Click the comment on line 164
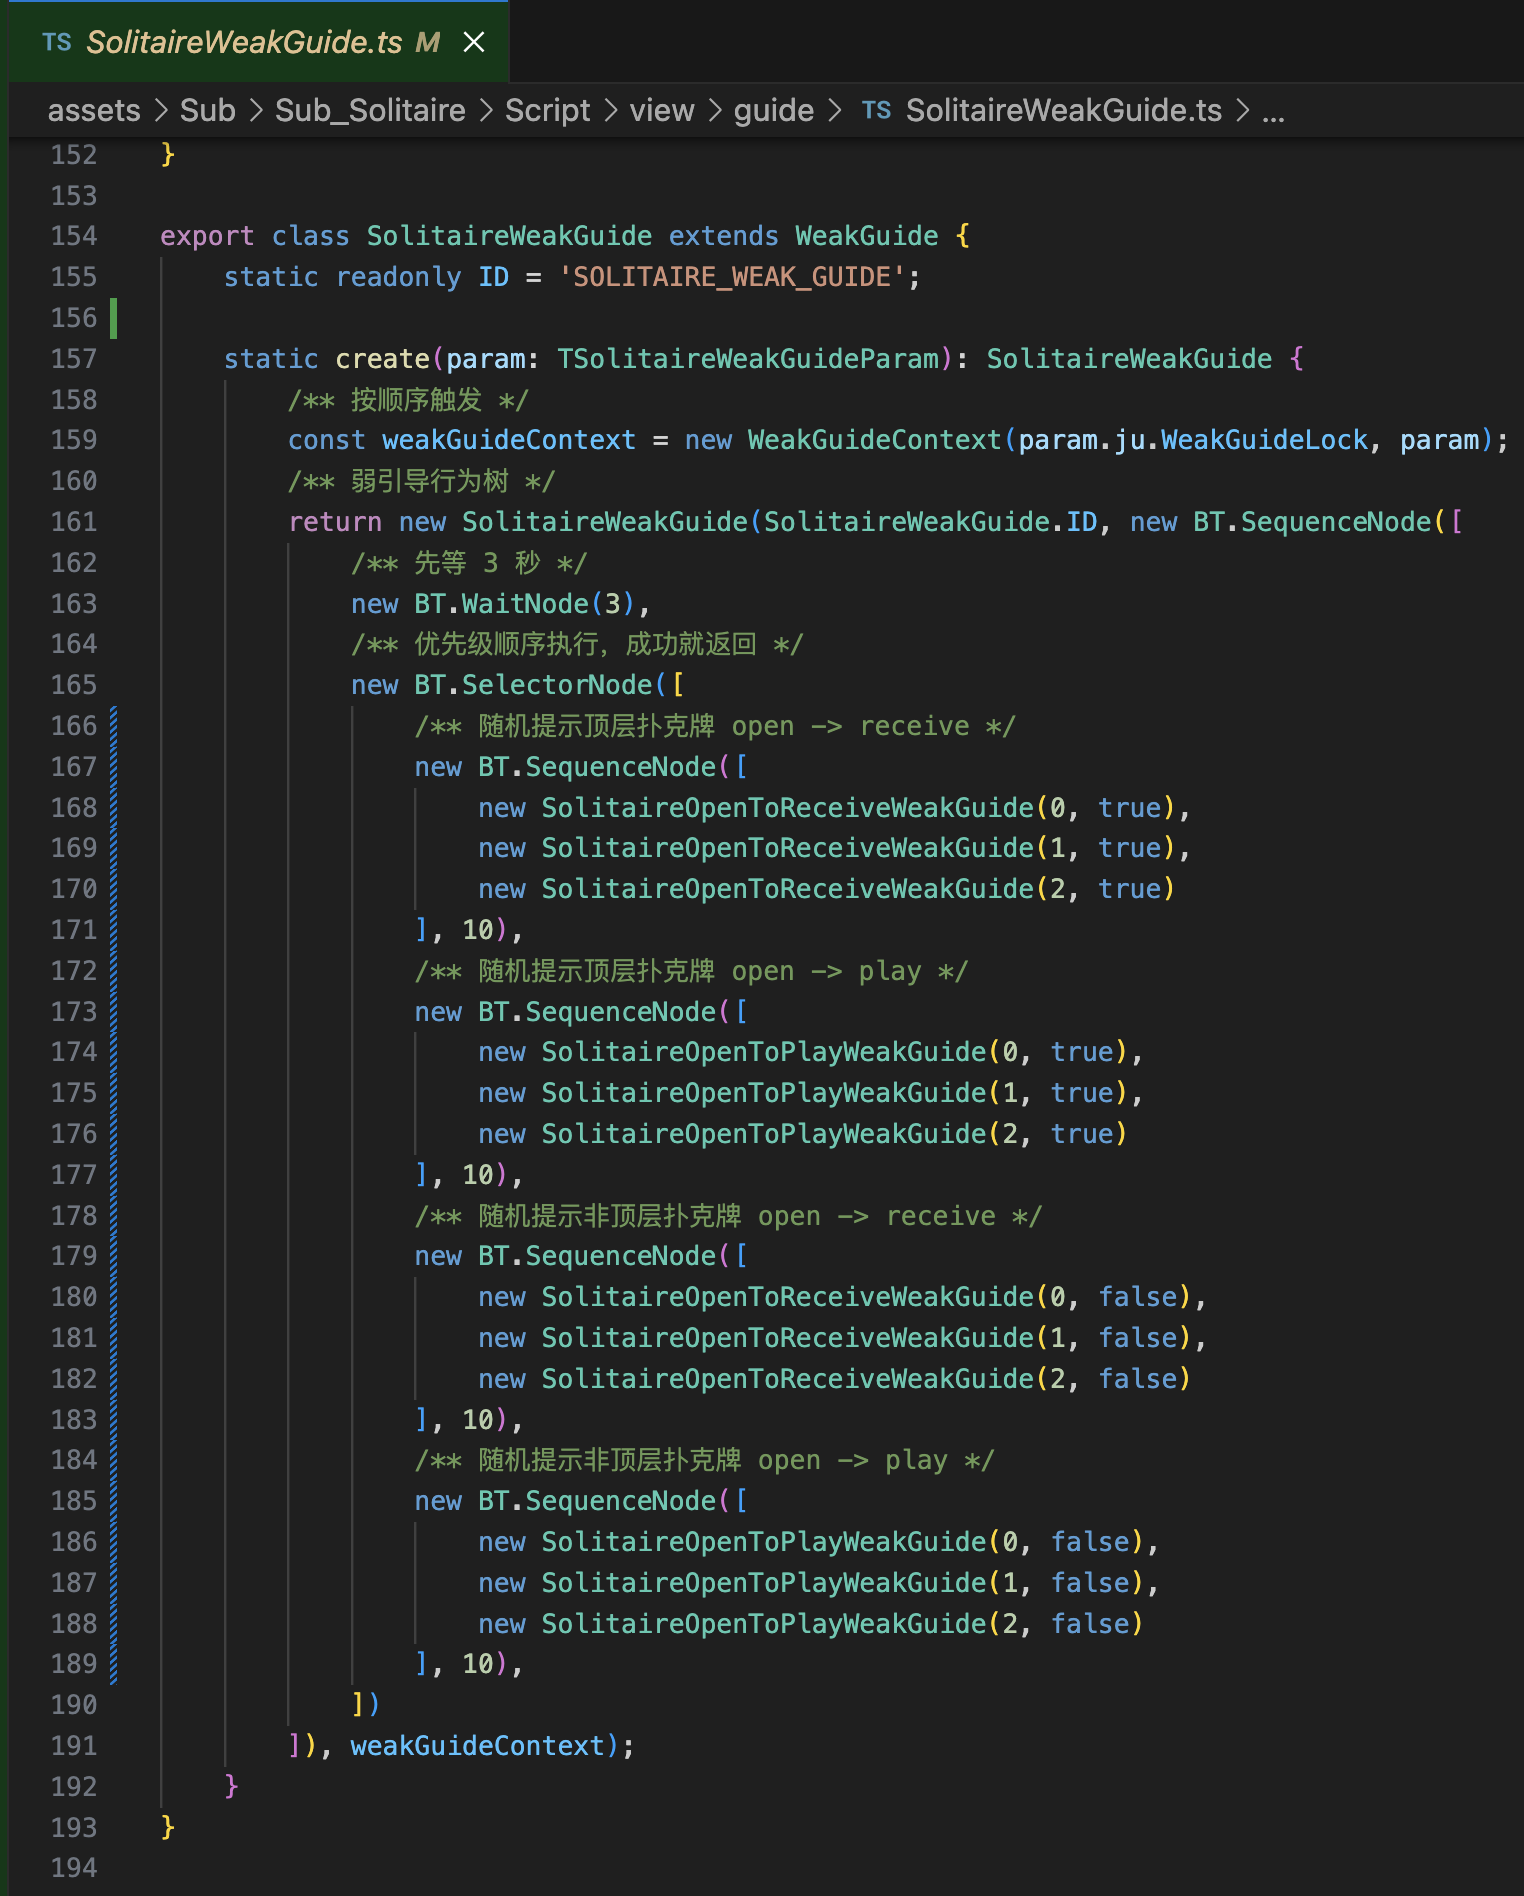The width and height of the screenshot is (1524, 1896). [577, 644]
